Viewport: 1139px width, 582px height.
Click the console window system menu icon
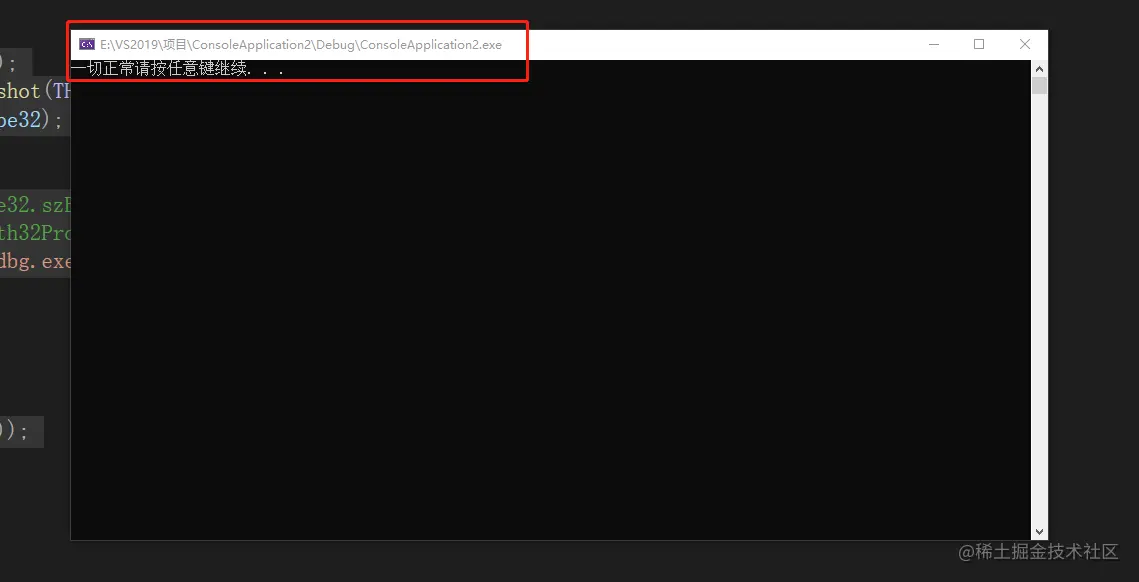click(x=86, y=44)
